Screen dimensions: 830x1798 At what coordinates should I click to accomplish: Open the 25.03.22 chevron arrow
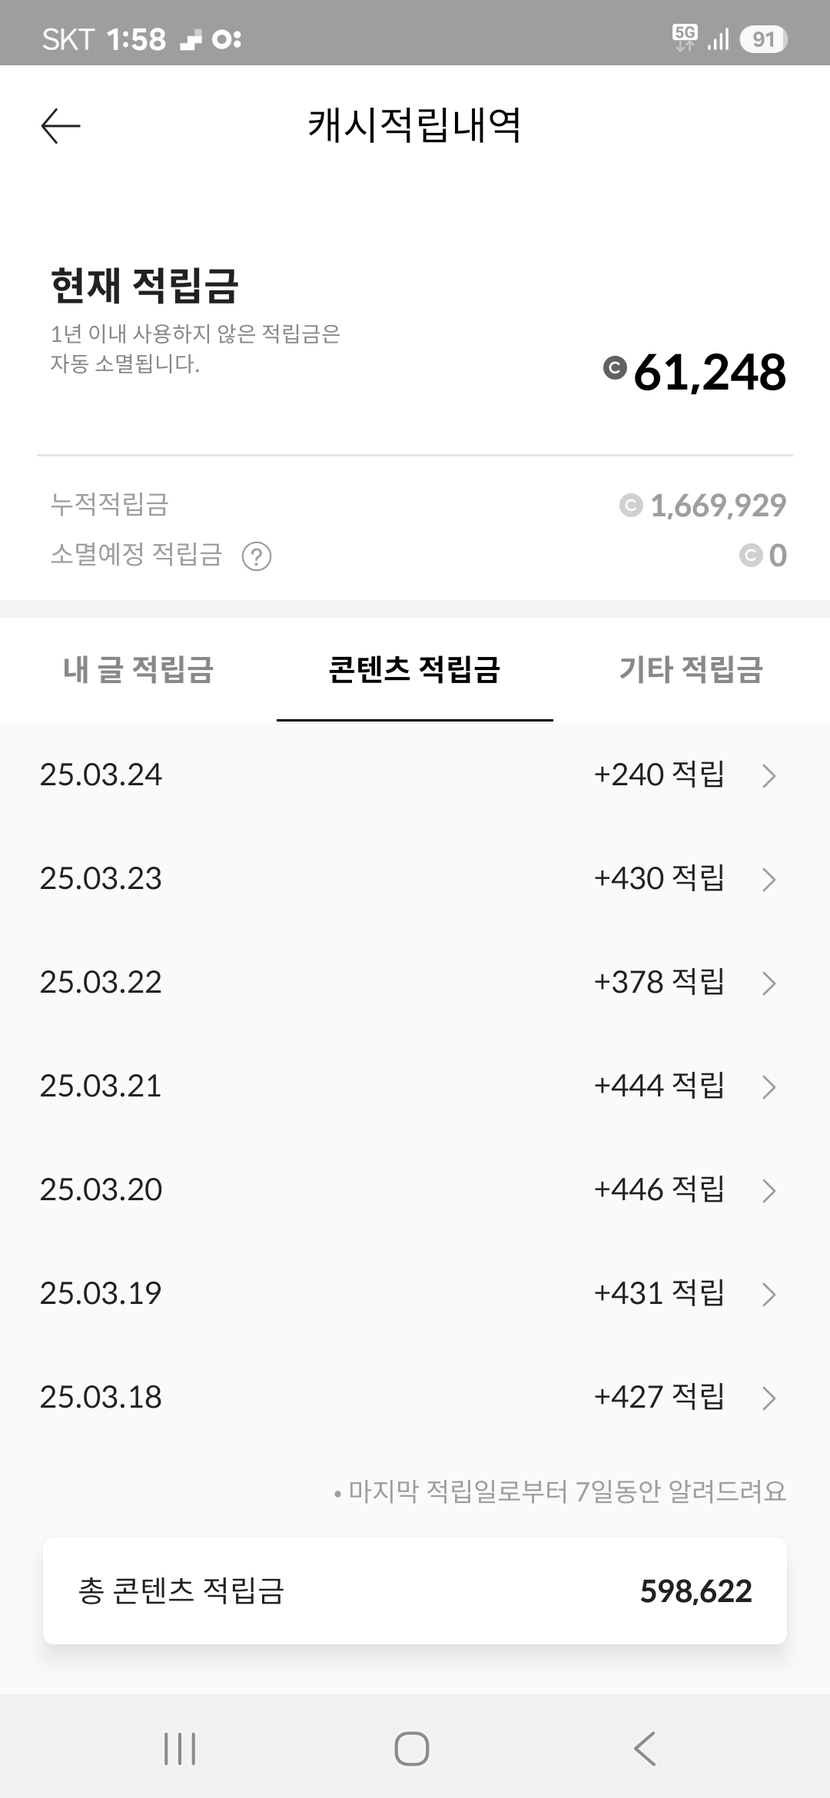[768, 983]
